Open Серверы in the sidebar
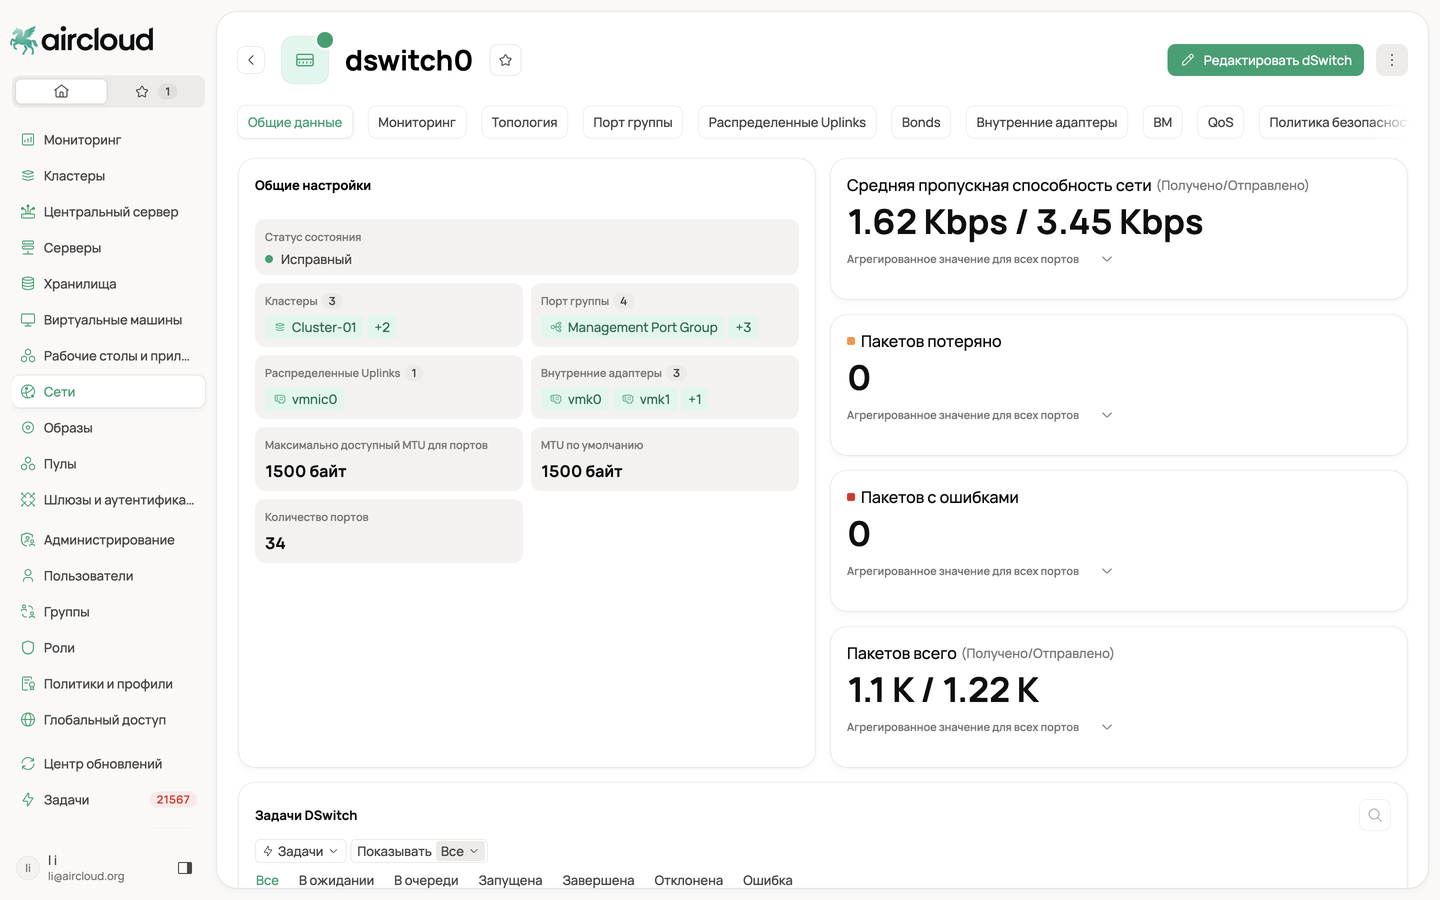The width and height of the screenshot is (1440, 900). [108, 248]
